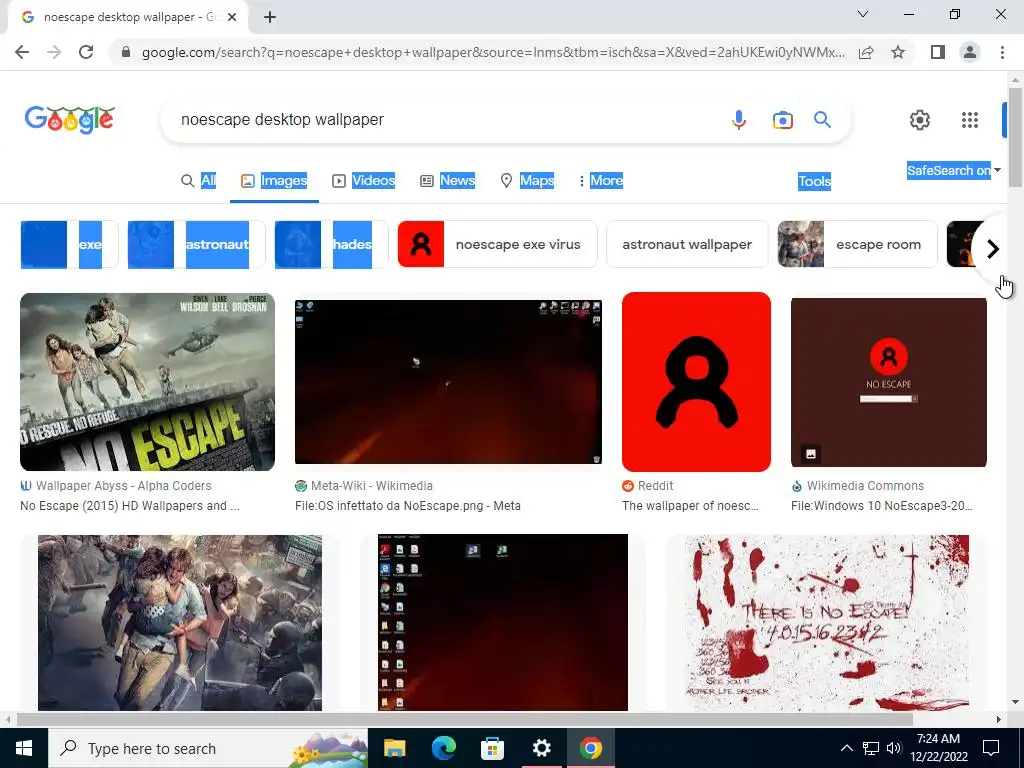This screenshot has height=768, width=1024.
Task: Reload the current page
Action: (86, 52)
